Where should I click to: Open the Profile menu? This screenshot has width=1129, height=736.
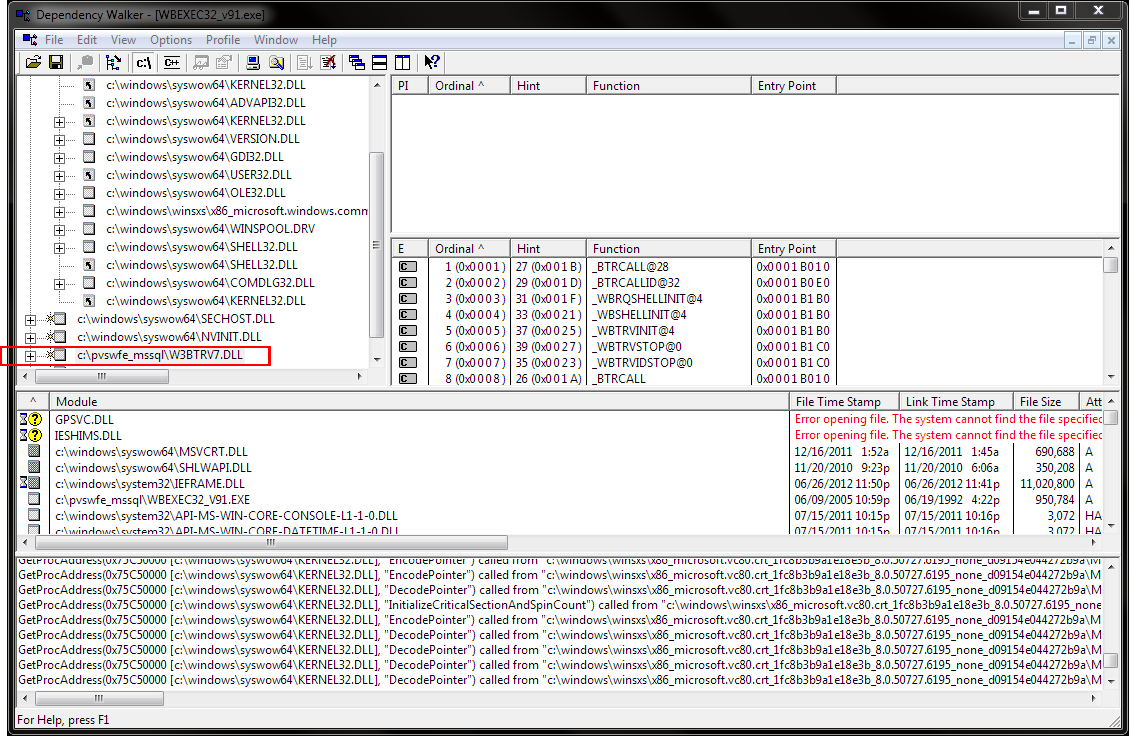pos(222,40)
